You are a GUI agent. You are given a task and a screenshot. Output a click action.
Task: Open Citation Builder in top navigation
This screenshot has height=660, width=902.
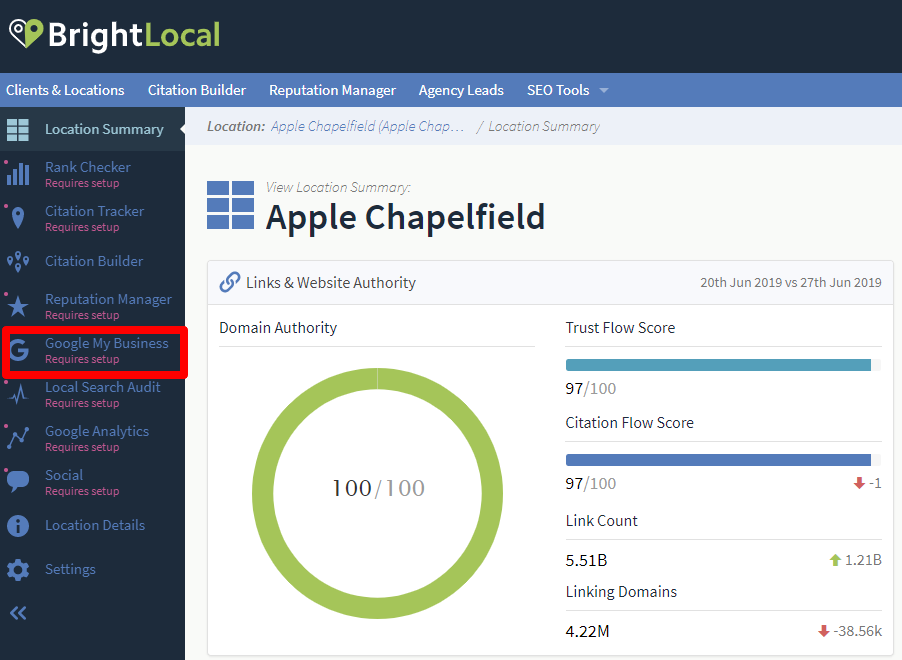(197, 90)
